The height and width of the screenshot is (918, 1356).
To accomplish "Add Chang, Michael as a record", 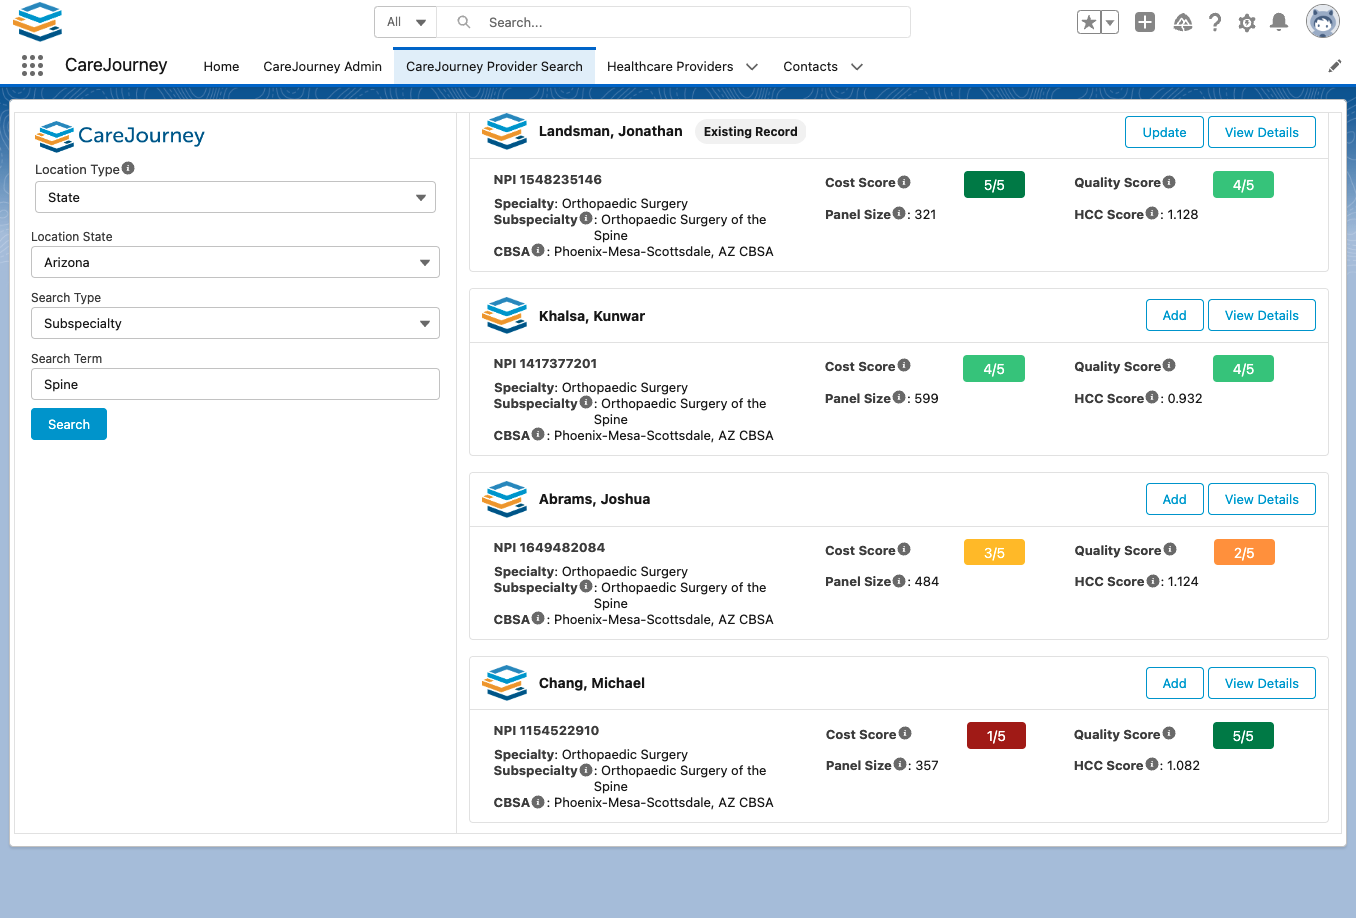I will 1174,683.
